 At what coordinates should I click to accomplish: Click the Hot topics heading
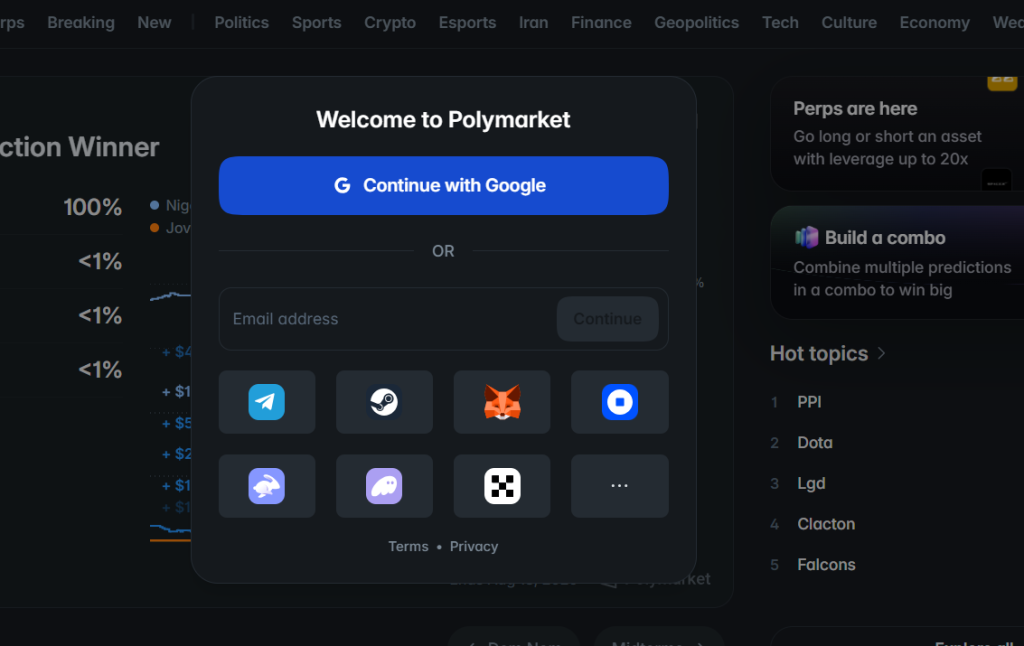click(x=819, y=353)
